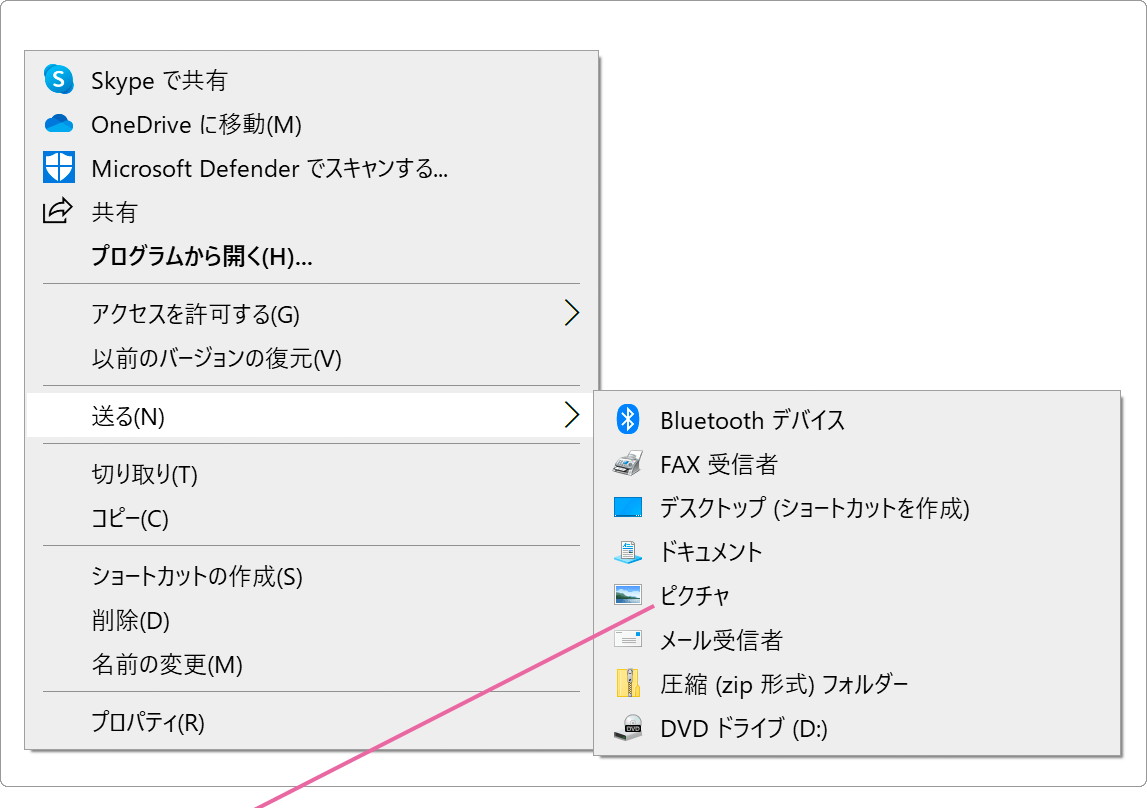This screenshot has height=808, width=1147.
Task: Expand the 送る(N) submenu arrow
Action: point(572,415)
